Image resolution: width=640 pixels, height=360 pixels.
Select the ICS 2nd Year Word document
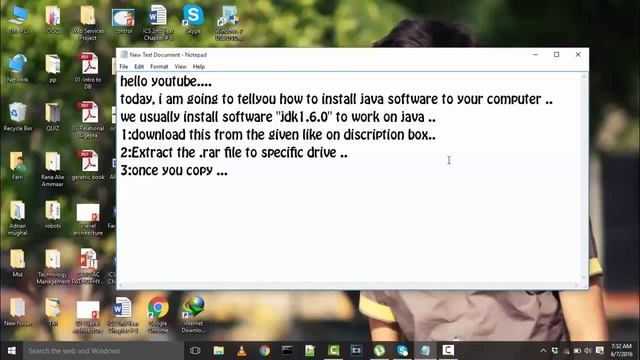tap(158, 23)
